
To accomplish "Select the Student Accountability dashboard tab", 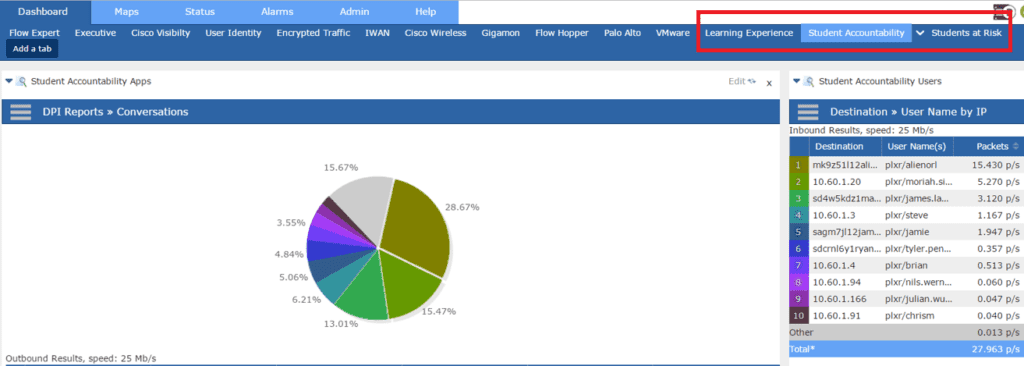I will (856, 33).
